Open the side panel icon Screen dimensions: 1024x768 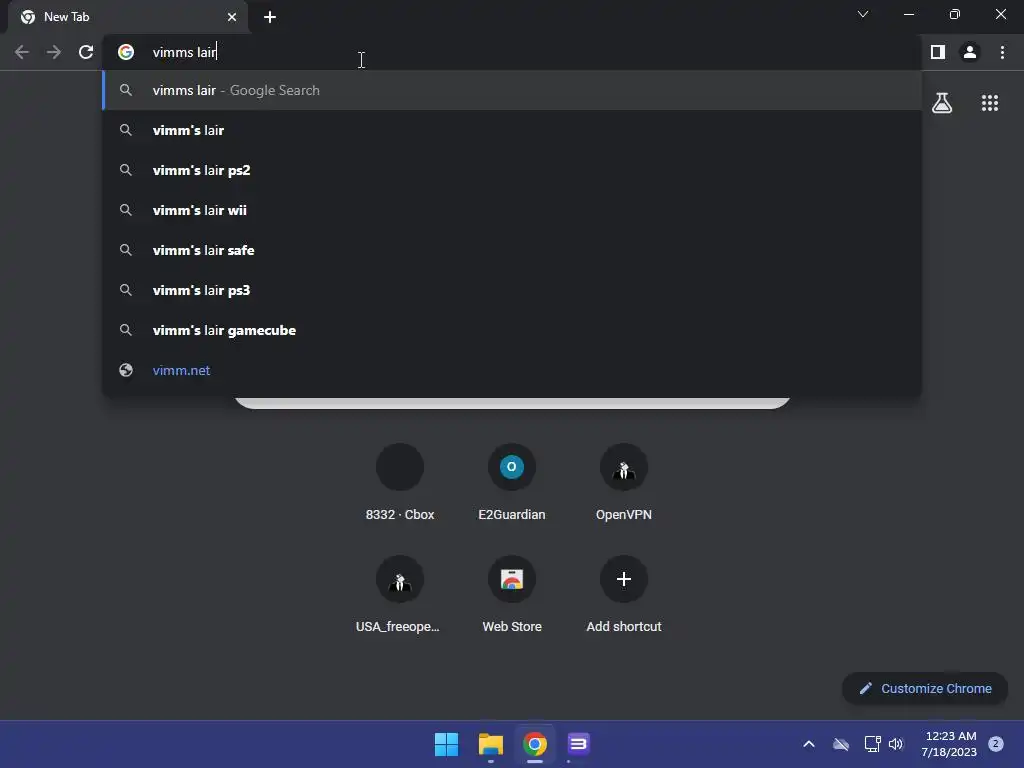tap(938, 52)
